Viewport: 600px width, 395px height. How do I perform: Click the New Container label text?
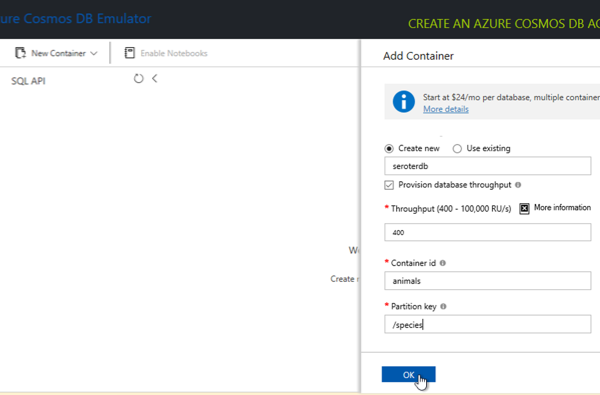tap(59, 53)
